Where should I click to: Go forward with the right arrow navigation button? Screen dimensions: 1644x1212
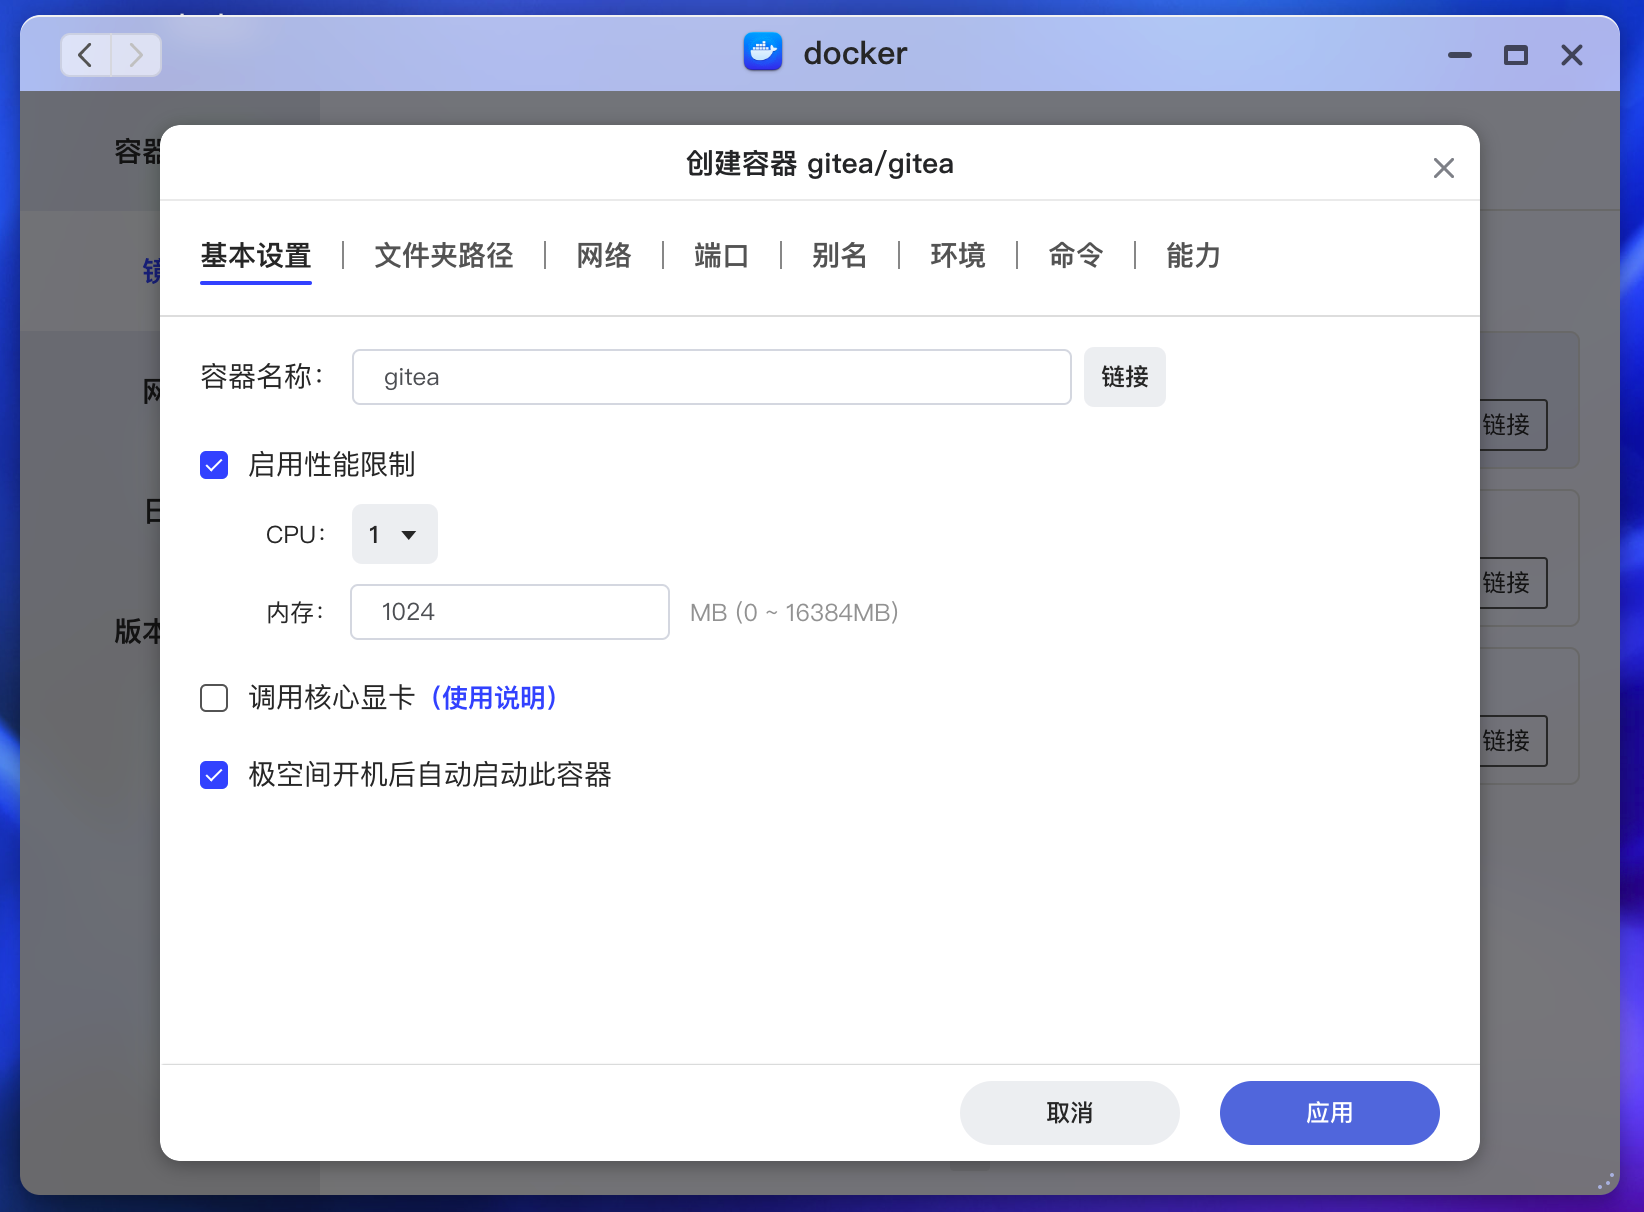click(136, 55)
